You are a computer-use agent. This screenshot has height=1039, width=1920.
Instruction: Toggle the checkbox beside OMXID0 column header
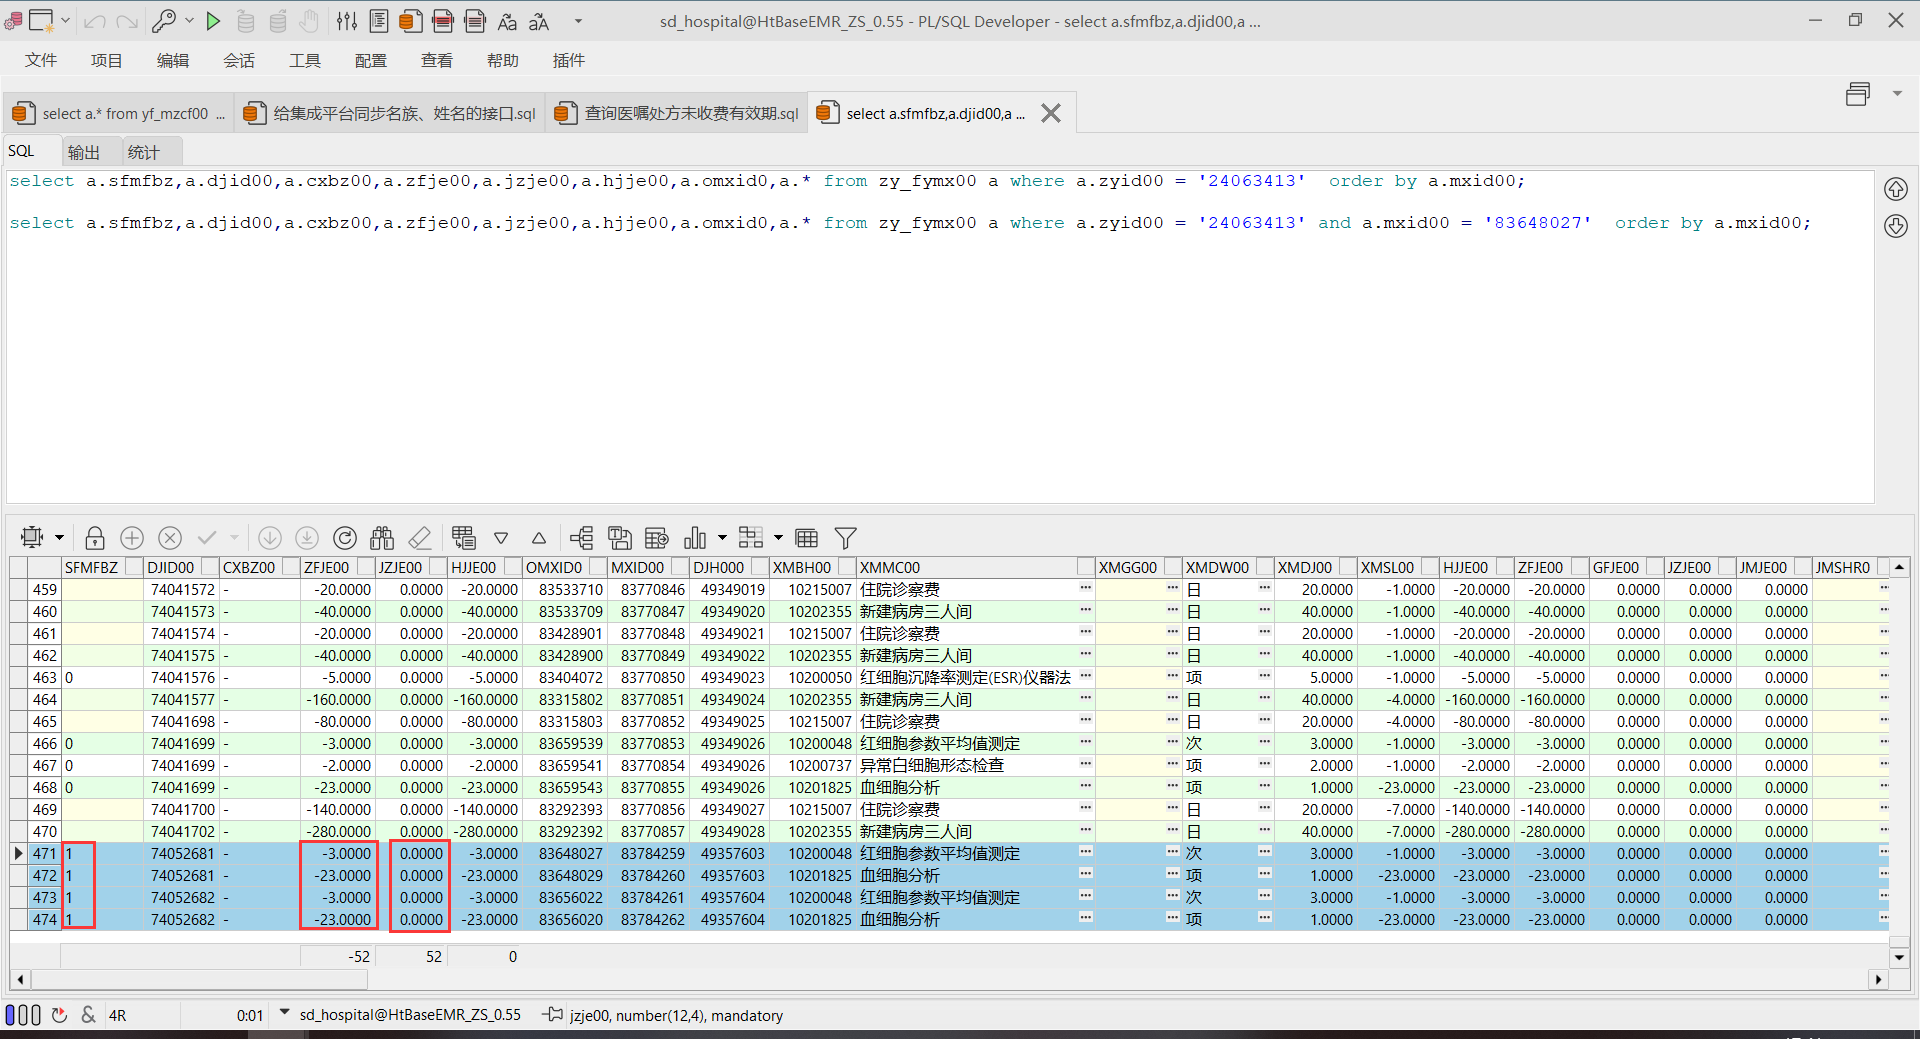[597, 567]
